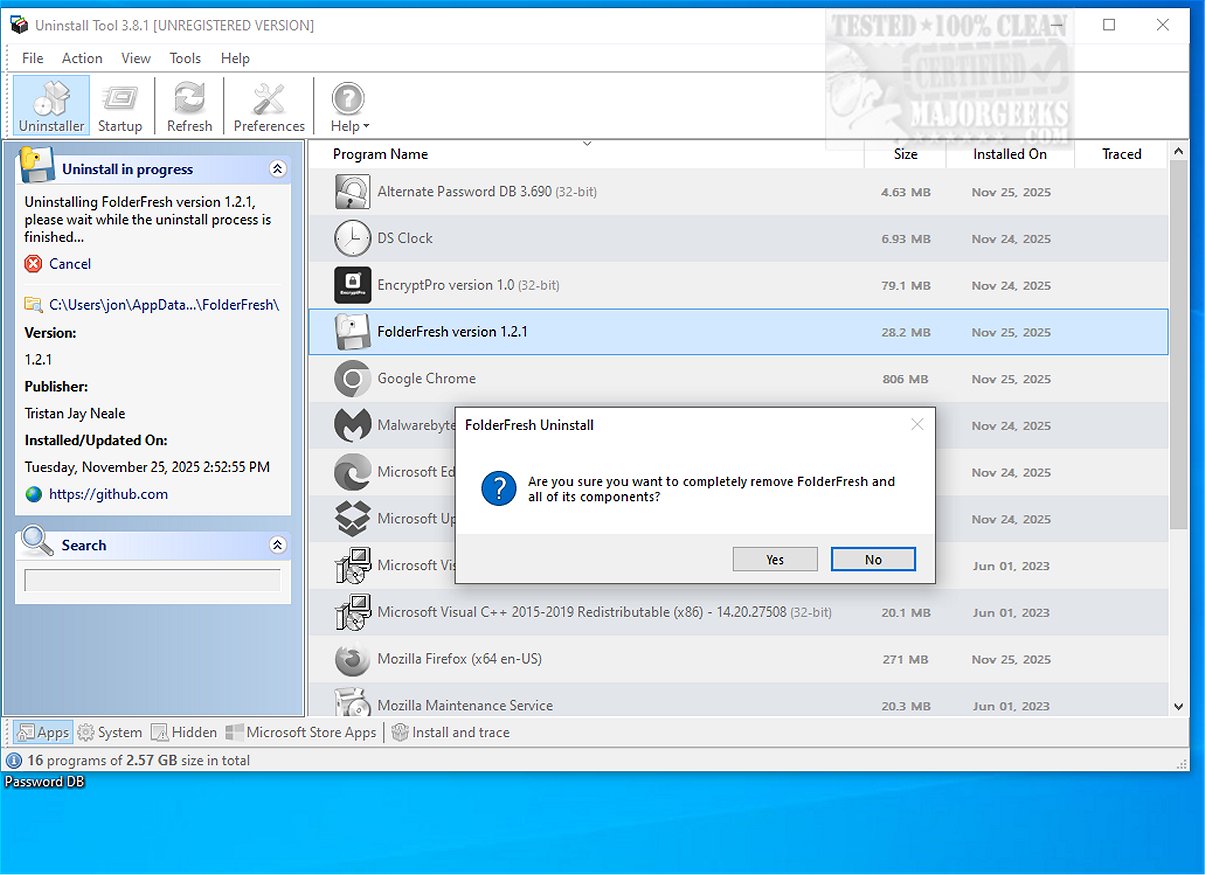The width and height of the screenshot is (1205, 875).
Task: Switch to the System tab
Action: (110, 732)
